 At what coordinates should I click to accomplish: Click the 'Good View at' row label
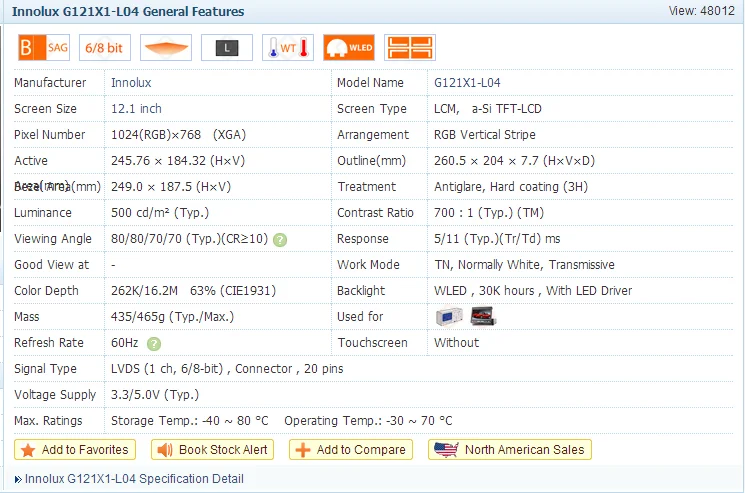click(x=51, y=265)
